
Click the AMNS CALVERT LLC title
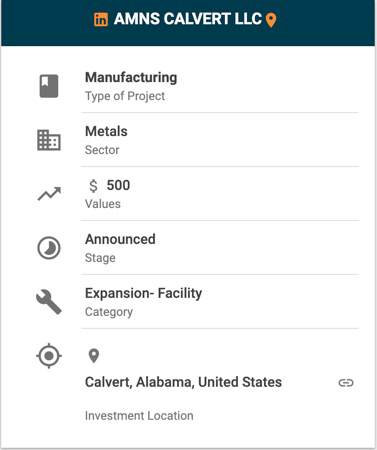click(x=188, y=19)
